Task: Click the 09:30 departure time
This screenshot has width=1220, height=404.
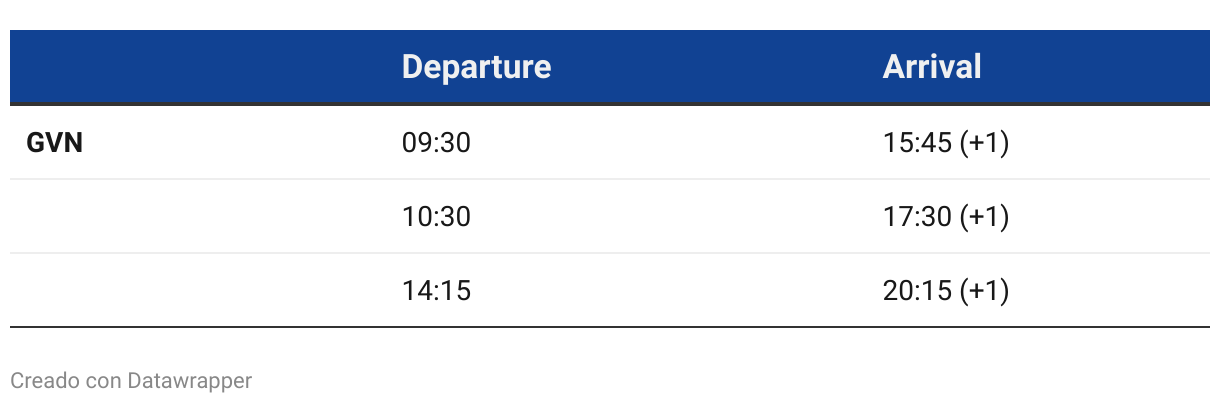Action: tap(436, 144)
